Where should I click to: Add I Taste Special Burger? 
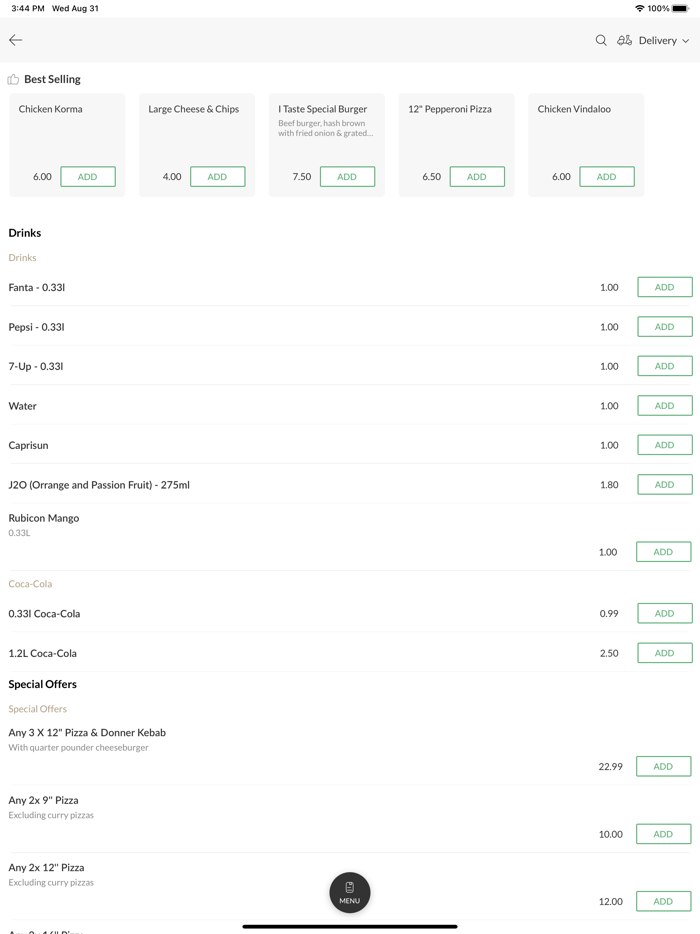point(347,177)
